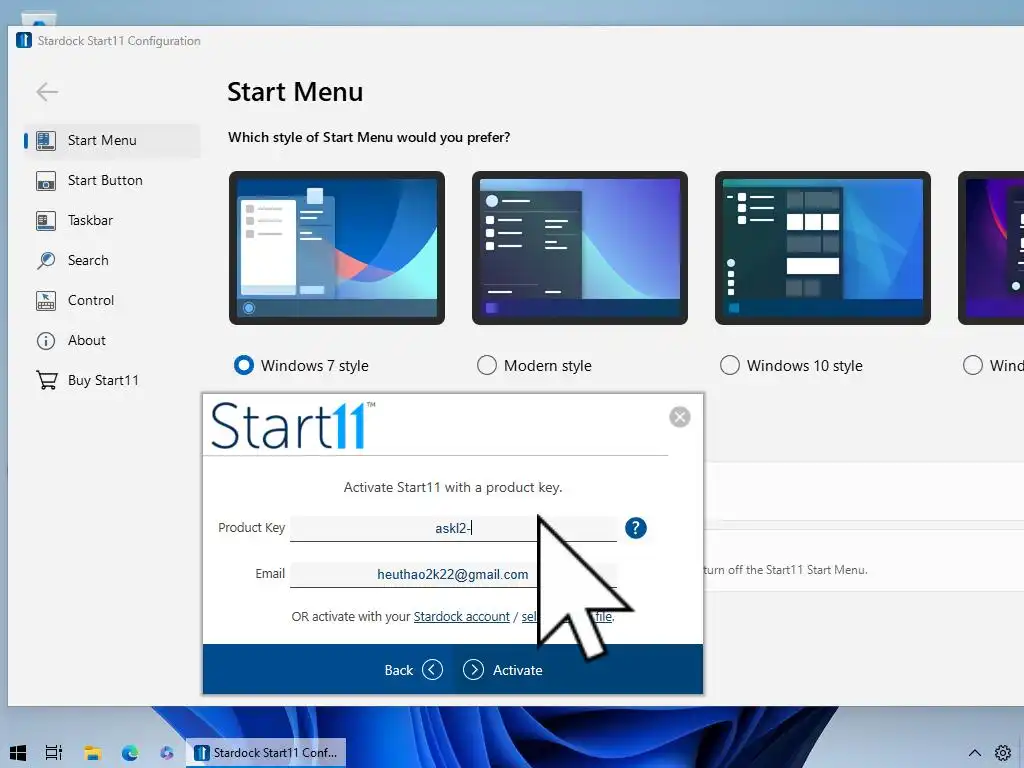Select the Windows 7 style radio button
The height and width of the screenshot is (768, 1024).
[244, 365]
